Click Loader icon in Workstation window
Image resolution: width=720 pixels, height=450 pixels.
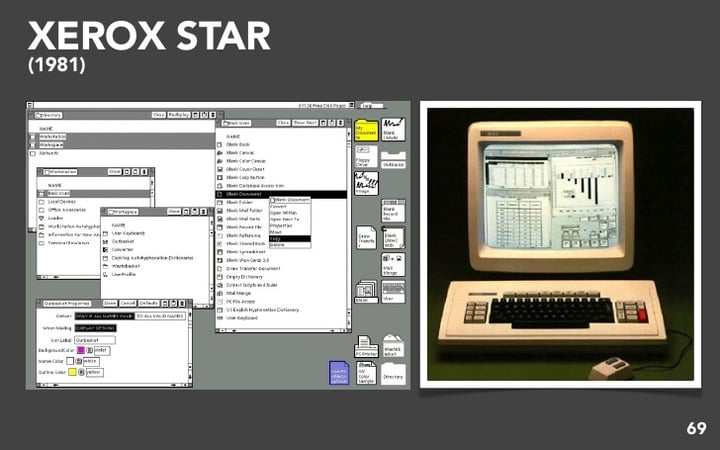pos(41,218)
